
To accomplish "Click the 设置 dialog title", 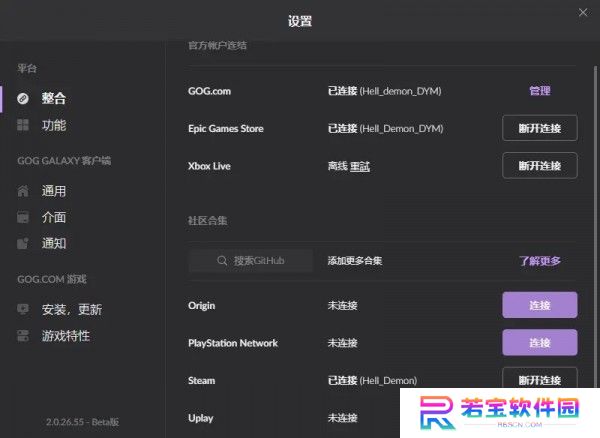I will point(300,21).
